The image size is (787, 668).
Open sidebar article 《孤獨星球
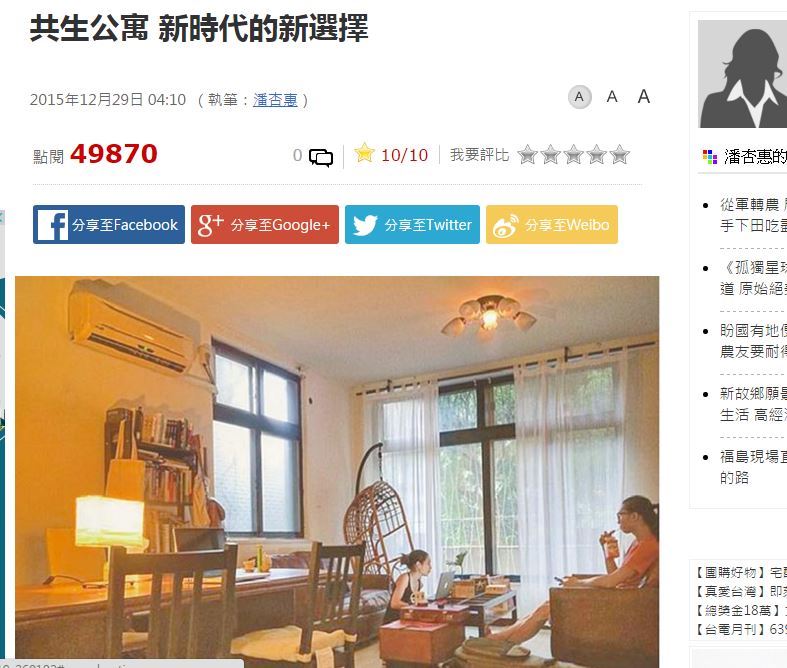753,278
